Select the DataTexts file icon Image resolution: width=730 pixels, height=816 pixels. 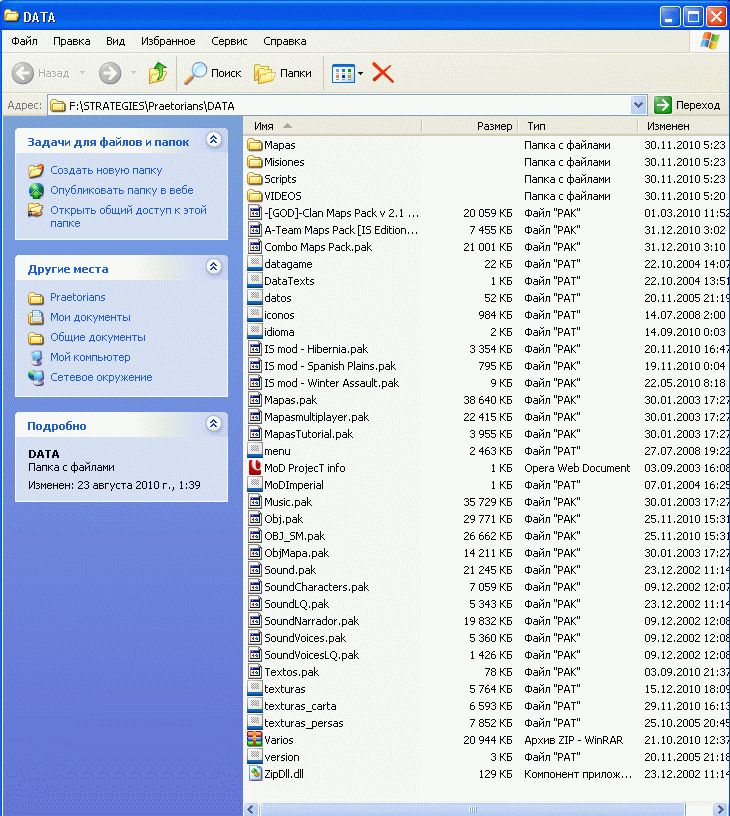tap(254, 280)
